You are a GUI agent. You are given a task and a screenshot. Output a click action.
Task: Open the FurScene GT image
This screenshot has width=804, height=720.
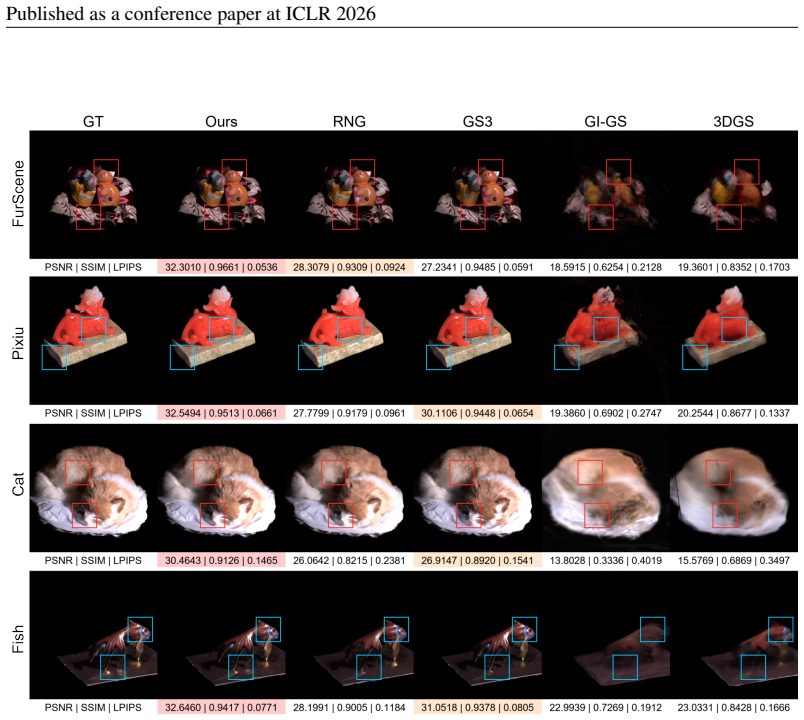tap(93, 194)
